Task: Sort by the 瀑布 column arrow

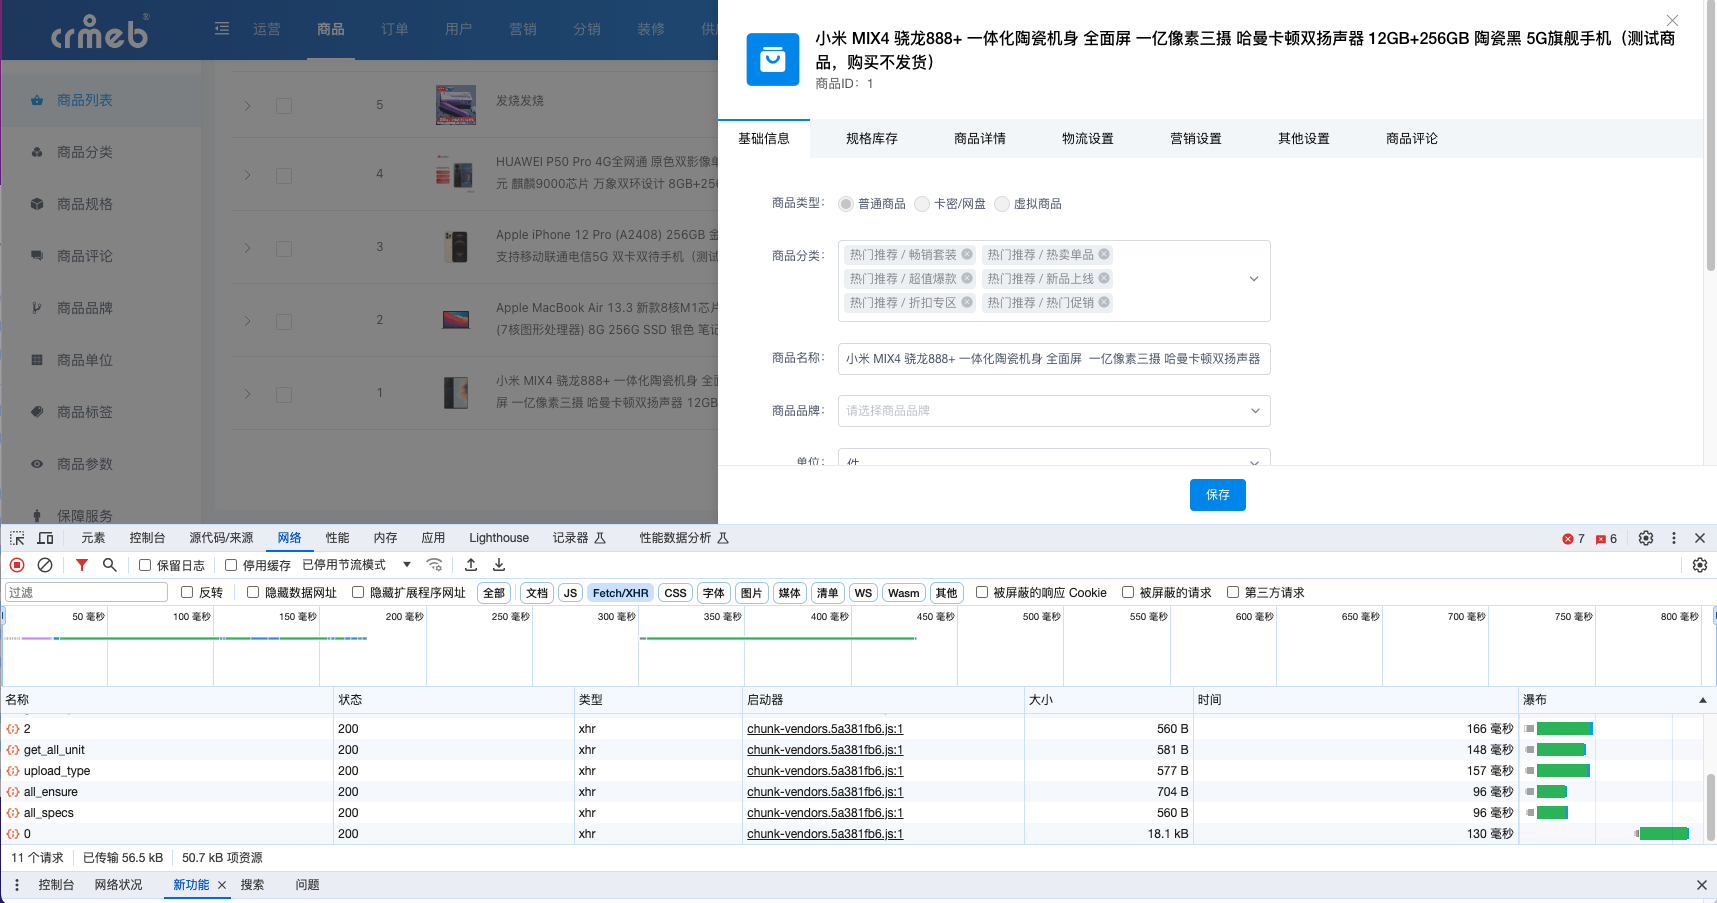Action: [x=1702, y=700]
